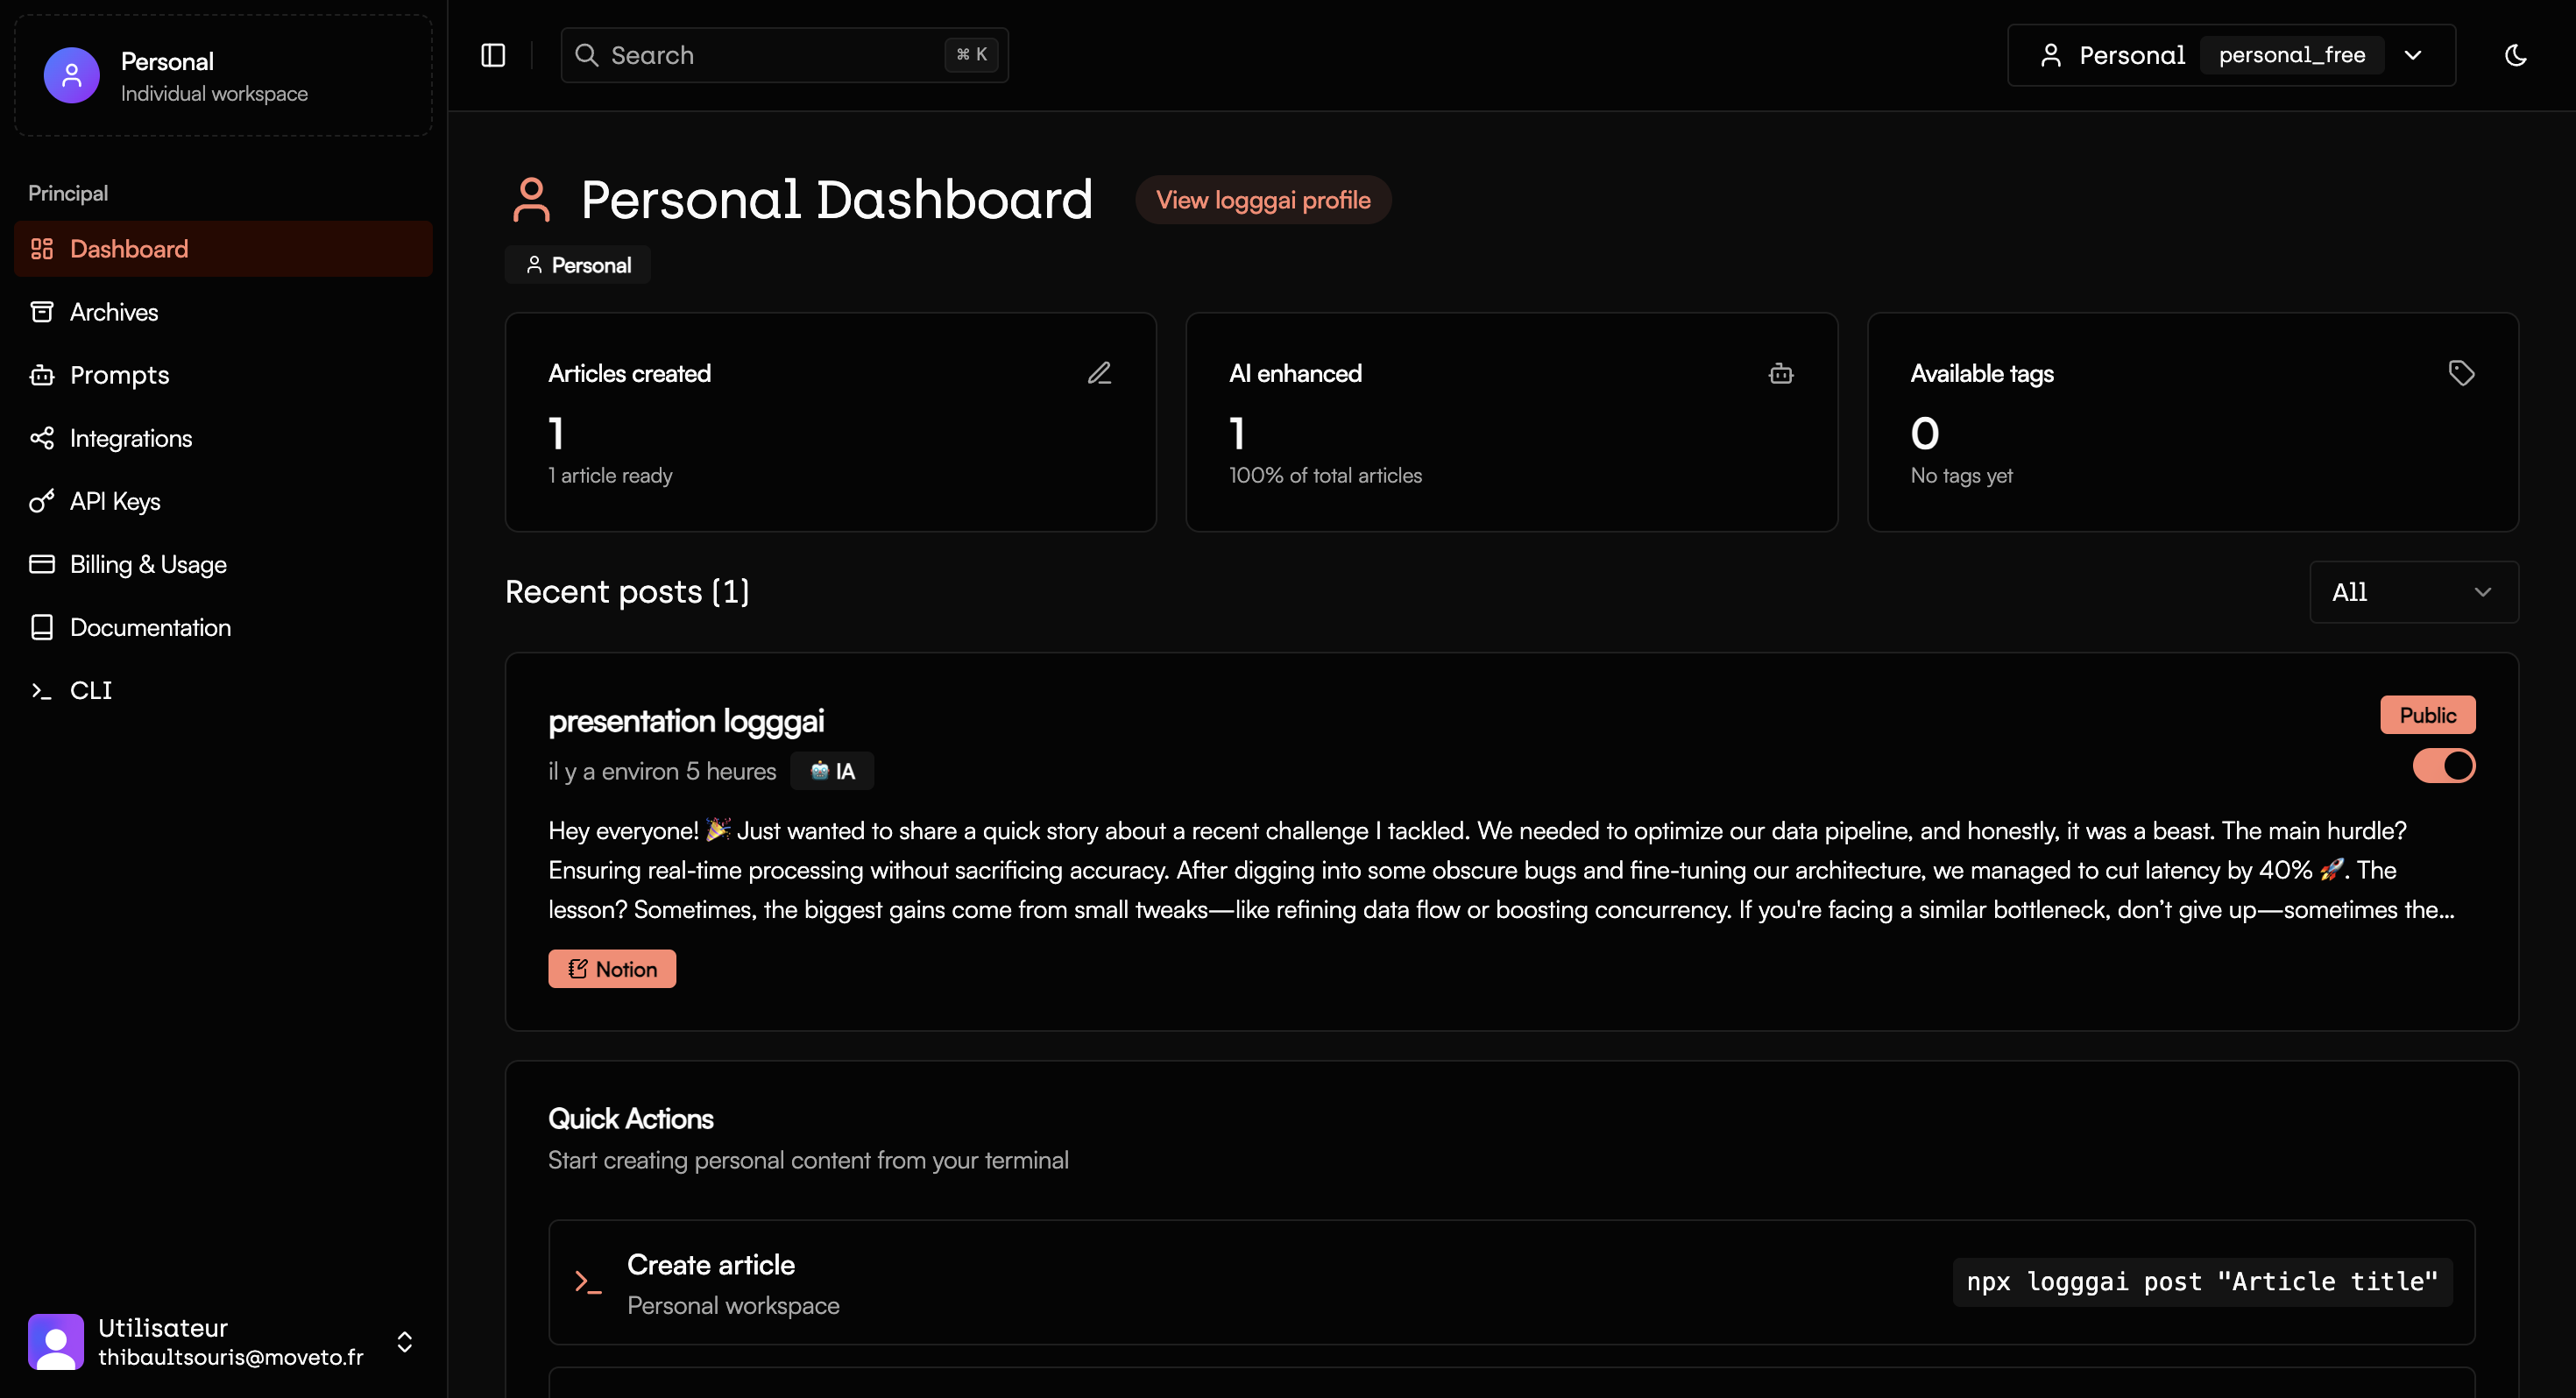Click the 'Recent posts (1)' heading

tap(627, 592)
